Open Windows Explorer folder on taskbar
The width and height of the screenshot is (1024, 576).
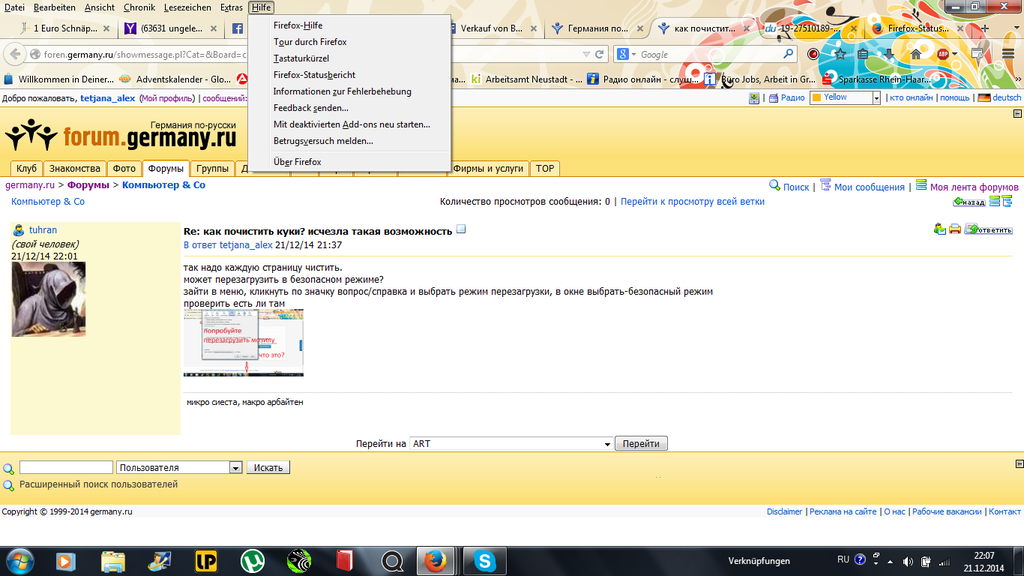tap(113, 561)
